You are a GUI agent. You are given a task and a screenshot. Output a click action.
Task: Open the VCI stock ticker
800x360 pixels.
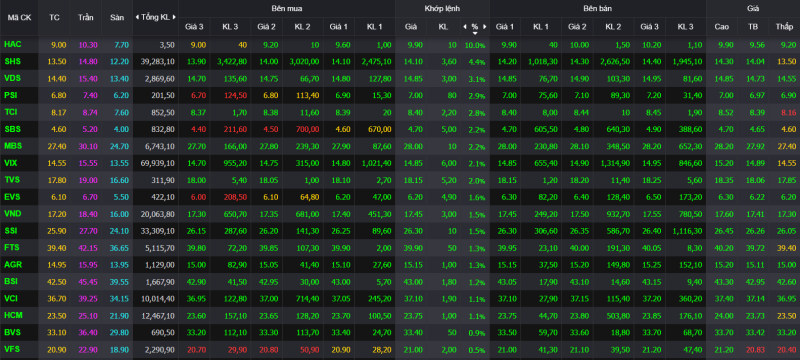[11, 298]
